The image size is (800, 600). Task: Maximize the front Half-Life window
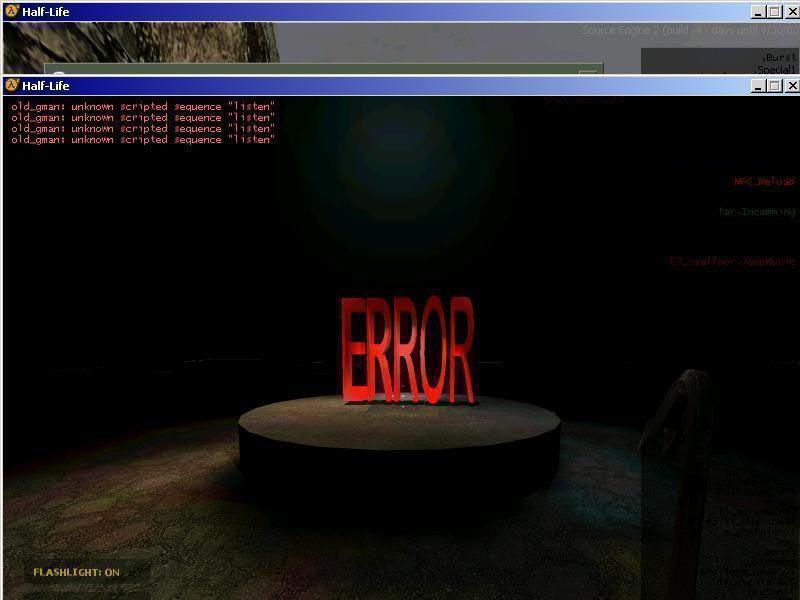coord(775,86)
